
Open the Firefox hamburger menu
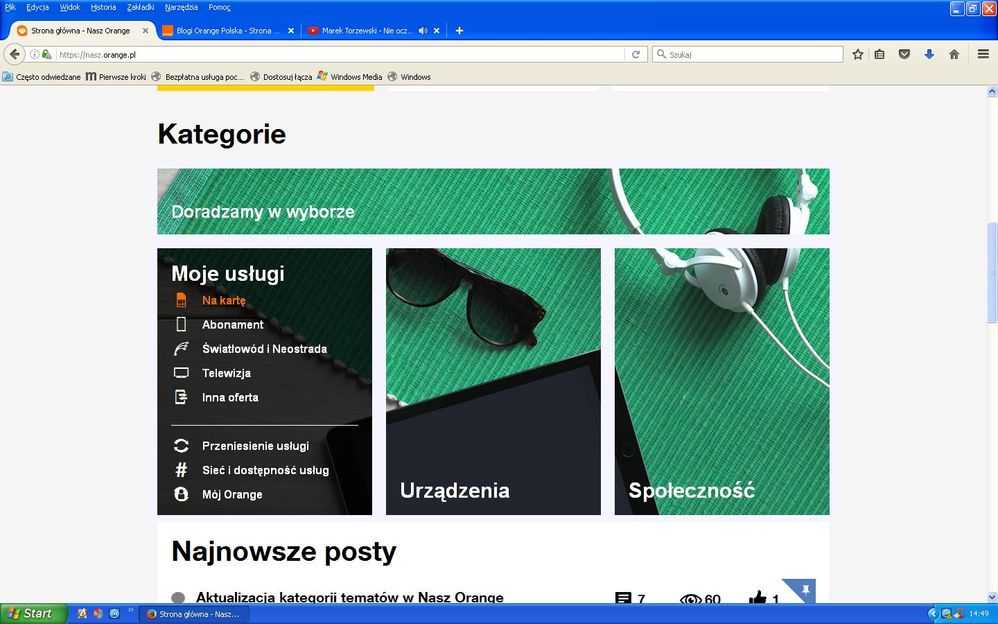(x=984, y=54)
